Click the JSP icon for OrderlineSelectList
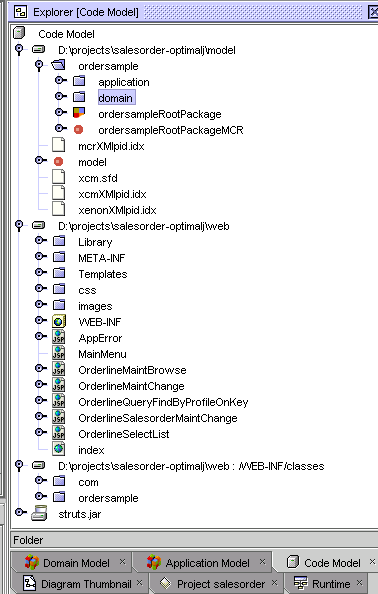The image size is (378, 594). (x=59, y=433)
